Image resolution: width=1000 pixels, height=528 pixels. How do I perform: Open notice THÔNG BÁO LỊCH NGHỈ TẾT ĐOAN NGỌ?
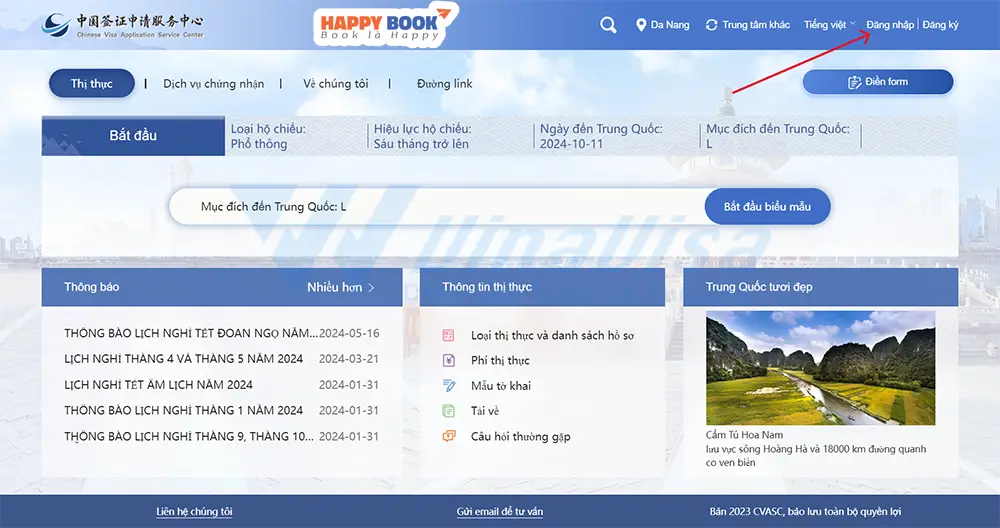pyautogui.click(x=191, y=334)
